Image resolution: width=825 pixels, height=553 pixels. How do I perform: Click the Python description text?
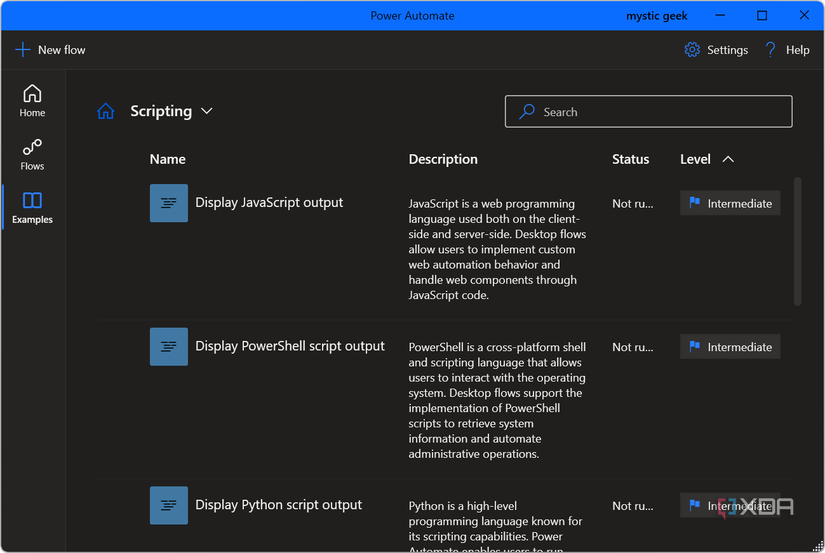[496, 526]
